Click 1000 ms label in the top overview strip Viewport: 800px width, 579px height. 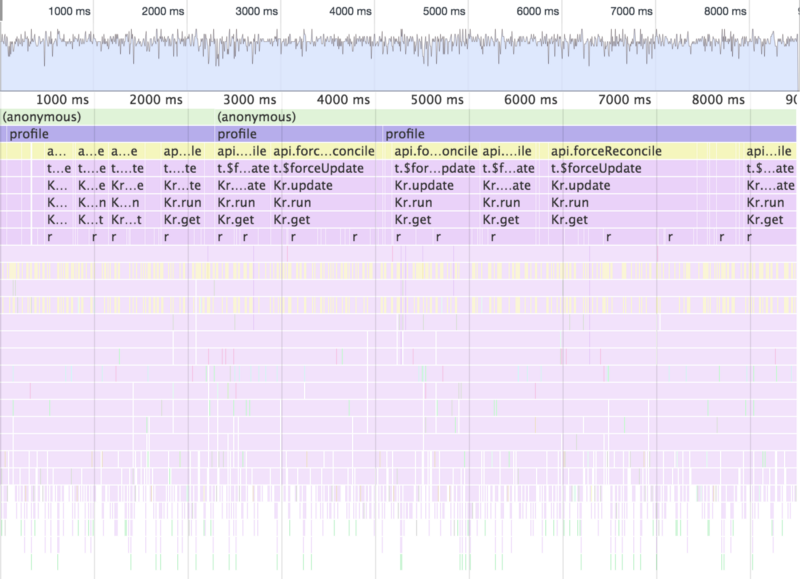coord(69,11)
